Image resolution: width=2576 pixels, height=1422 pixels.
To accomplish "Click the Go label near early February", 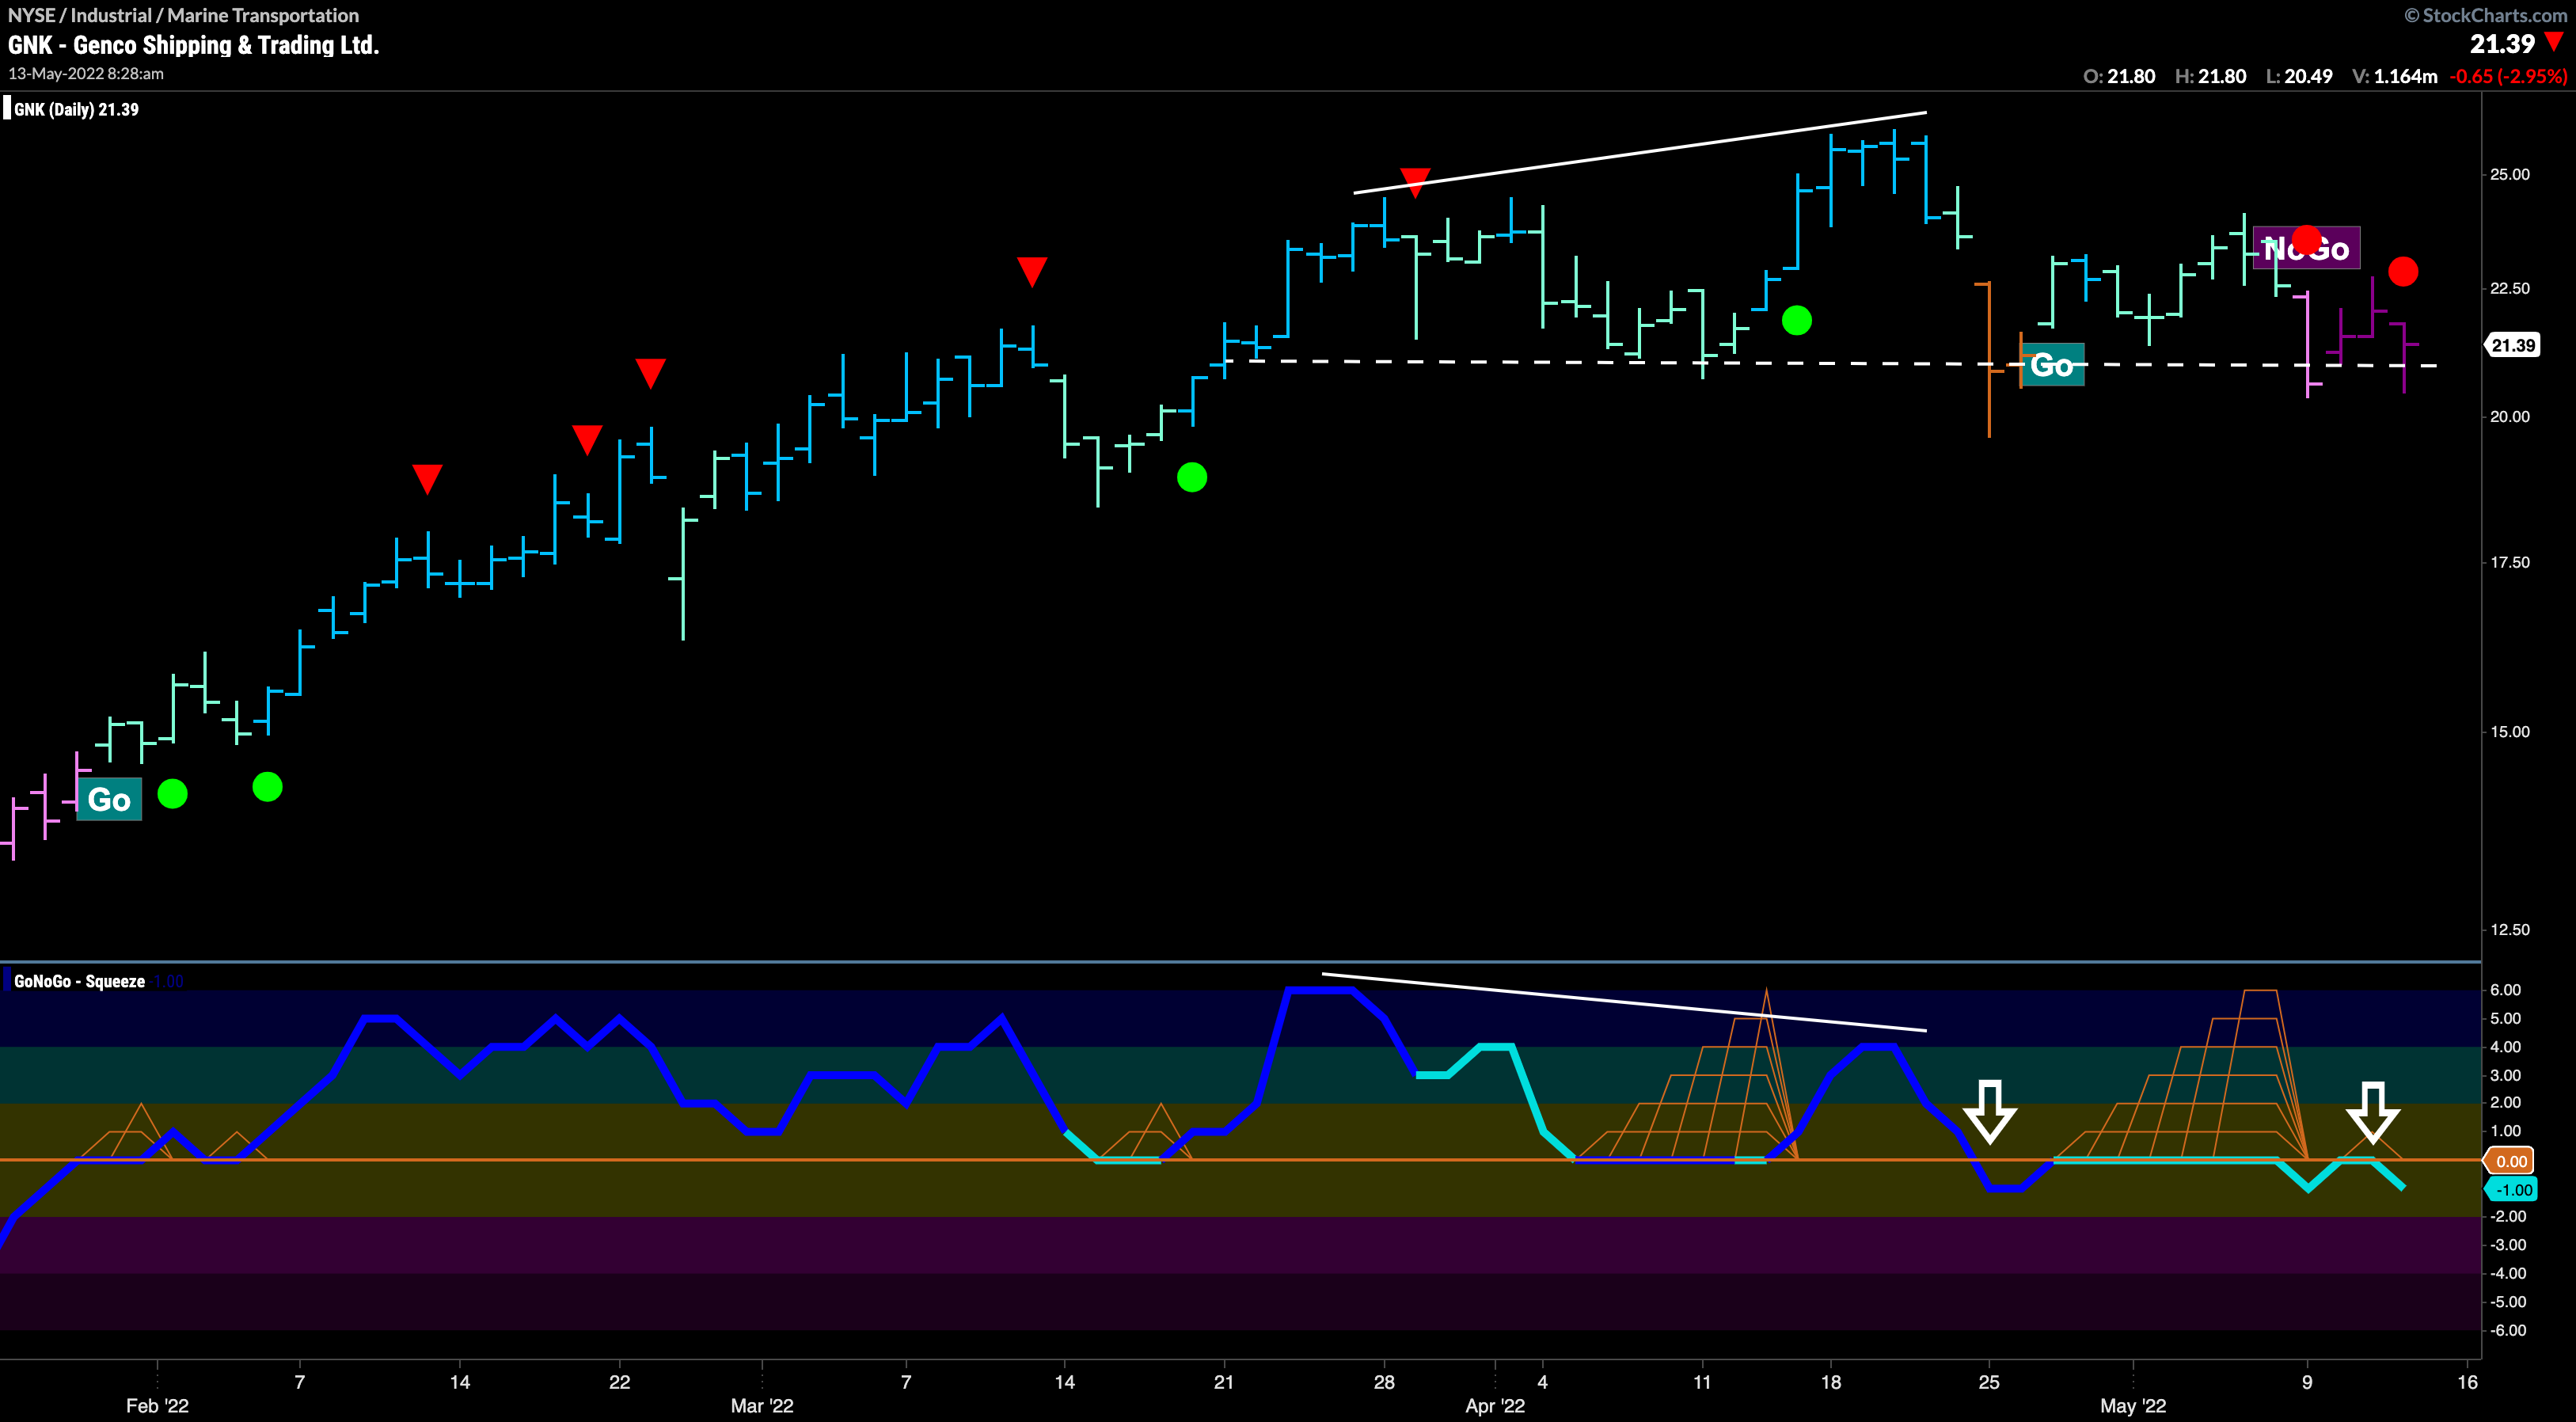I will (109, 799).
